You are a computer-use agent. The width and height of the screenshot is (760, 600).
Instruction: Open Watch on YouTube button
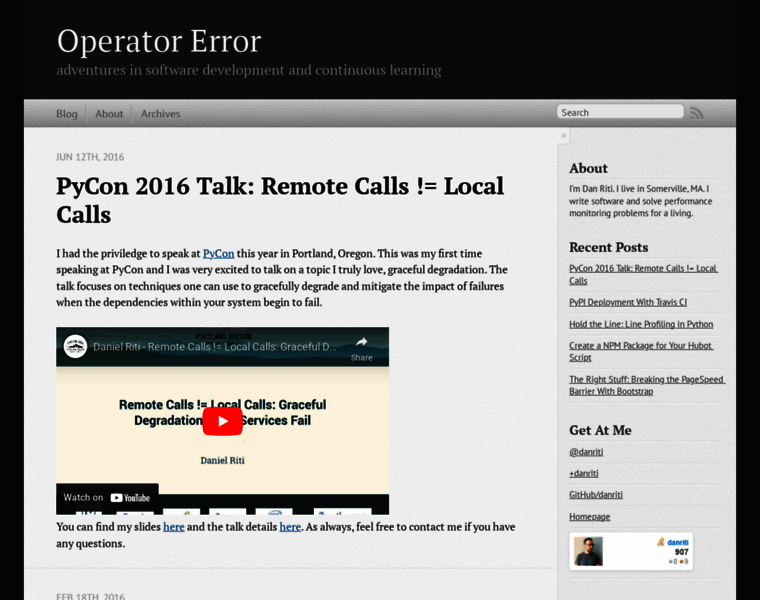107,498
